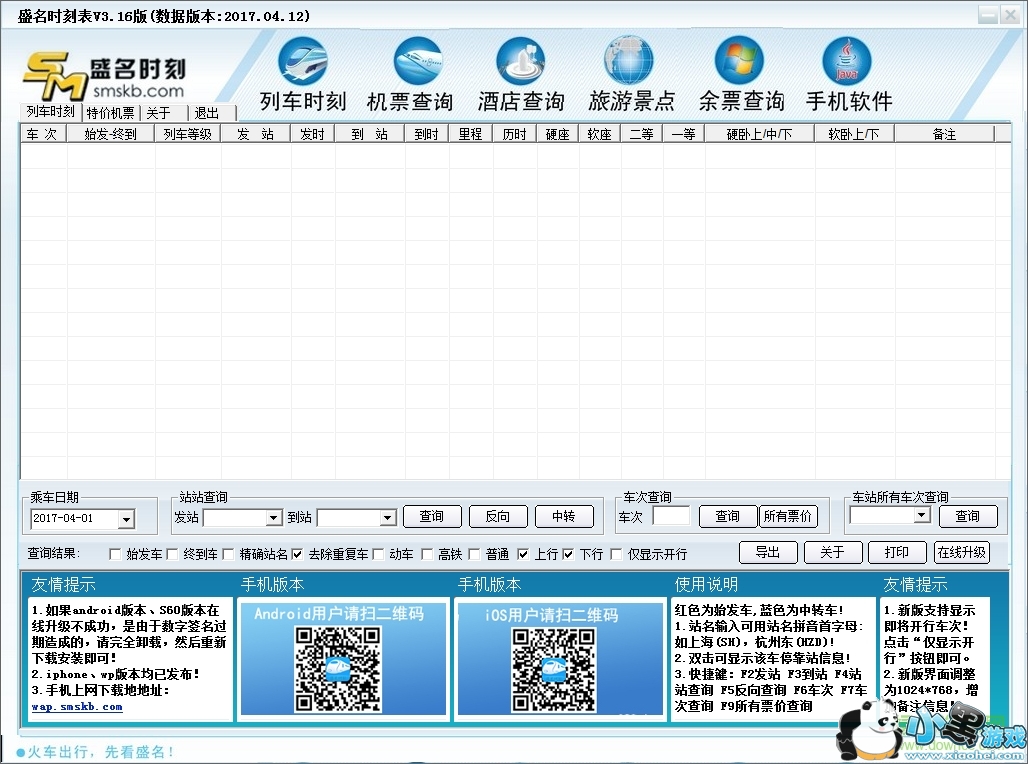The image size is (1028, 764).
Task: Expand the 发站 station dropdown
Action: pos(274,518)
